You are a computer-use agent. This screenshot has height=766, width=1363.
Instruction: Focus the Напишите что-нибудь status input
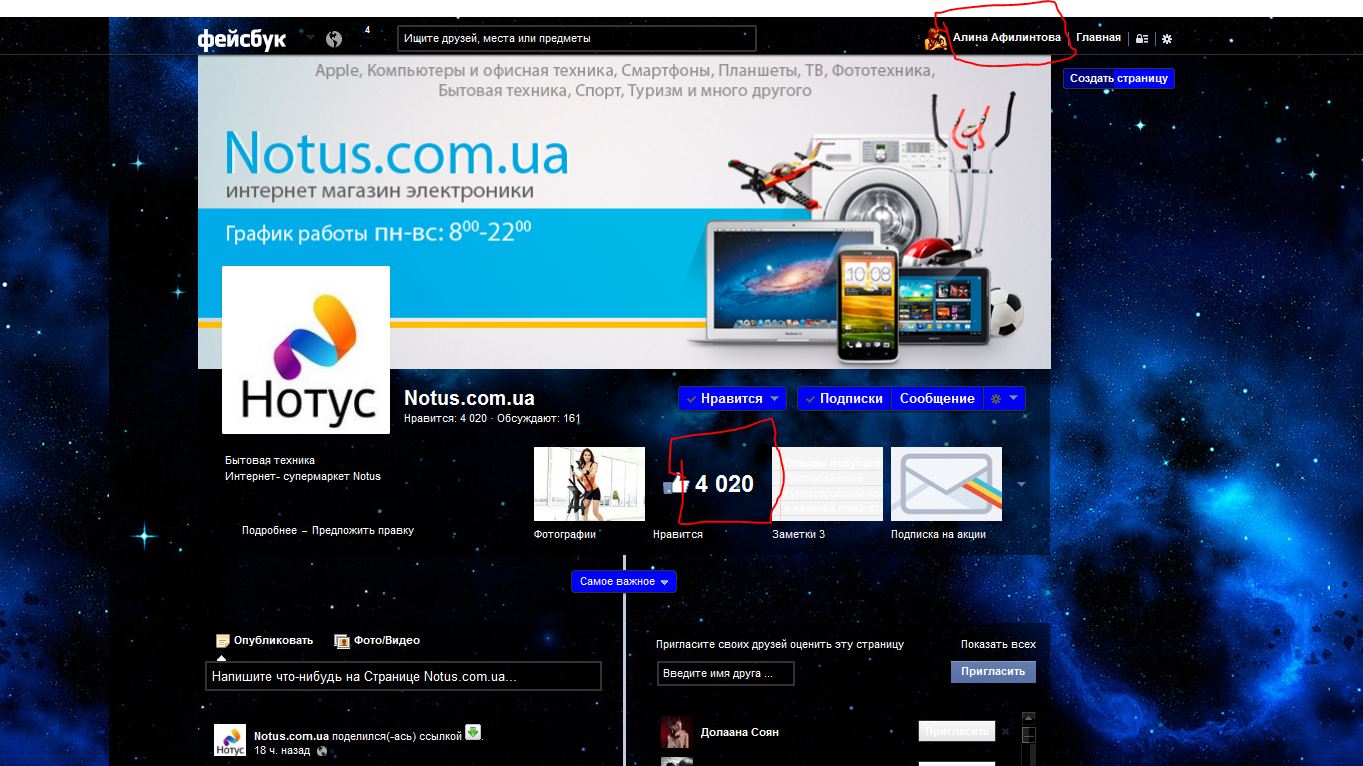(403, 676)
